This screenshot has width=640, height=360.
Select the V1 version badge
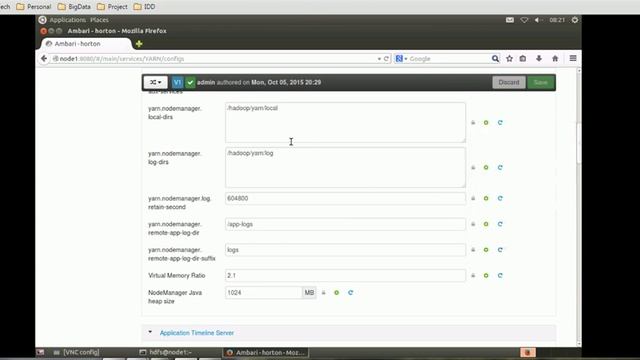(177, 82)
